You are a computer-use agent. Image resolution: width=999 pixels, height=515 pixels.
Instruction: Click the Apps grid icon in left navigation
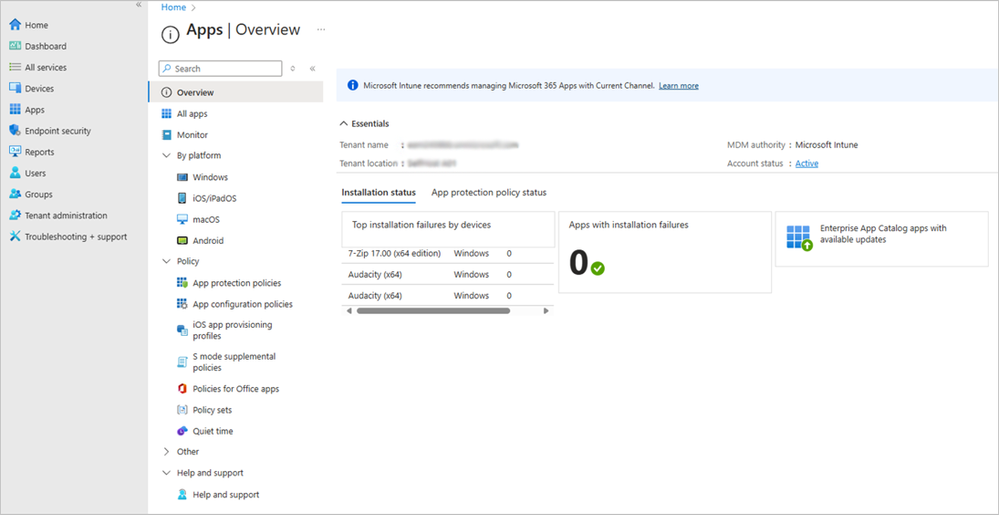15,110
